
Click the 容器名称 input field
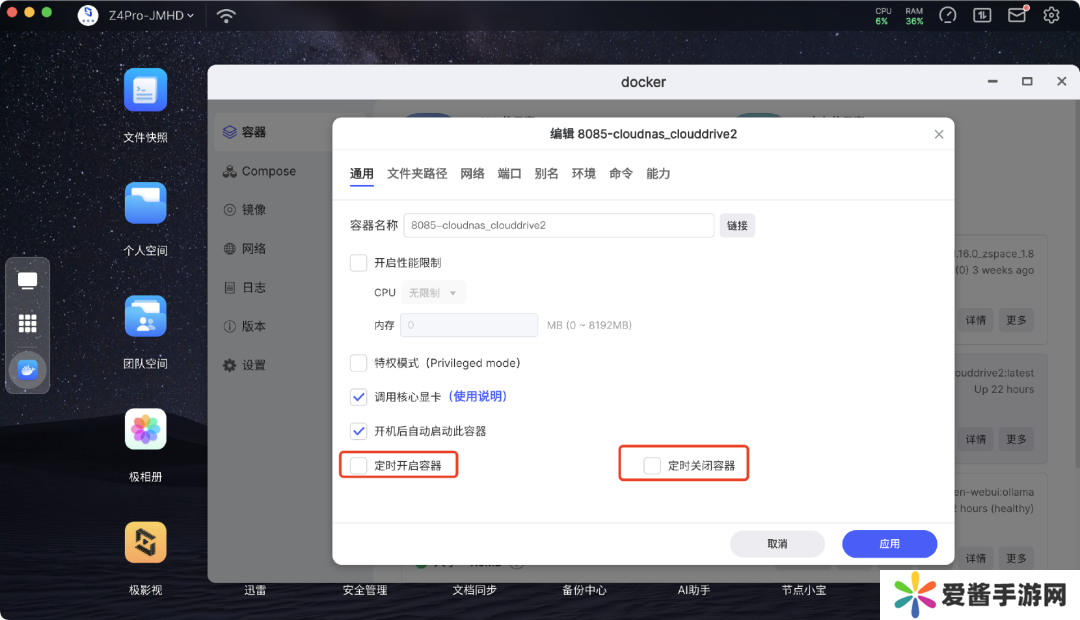point(558,225)
